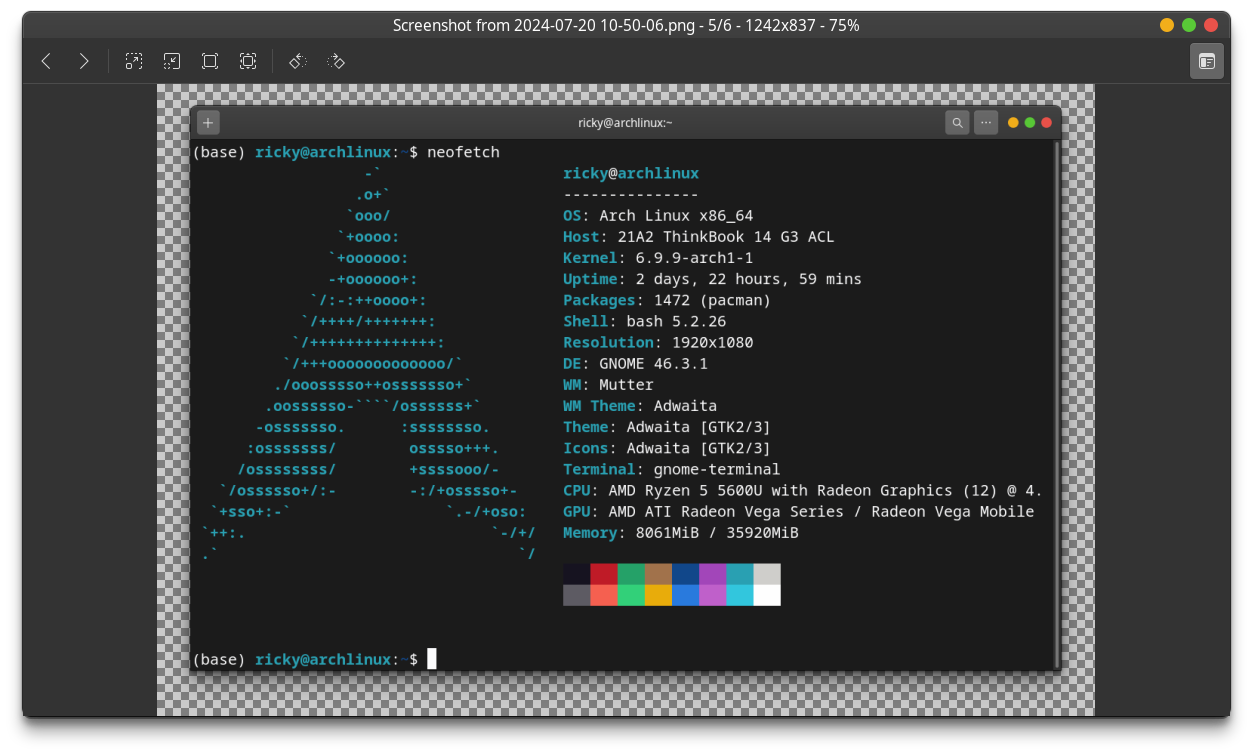This screenshot has height=755, width=1253.
Task: Go to the previous image
Action: point(46,61)
